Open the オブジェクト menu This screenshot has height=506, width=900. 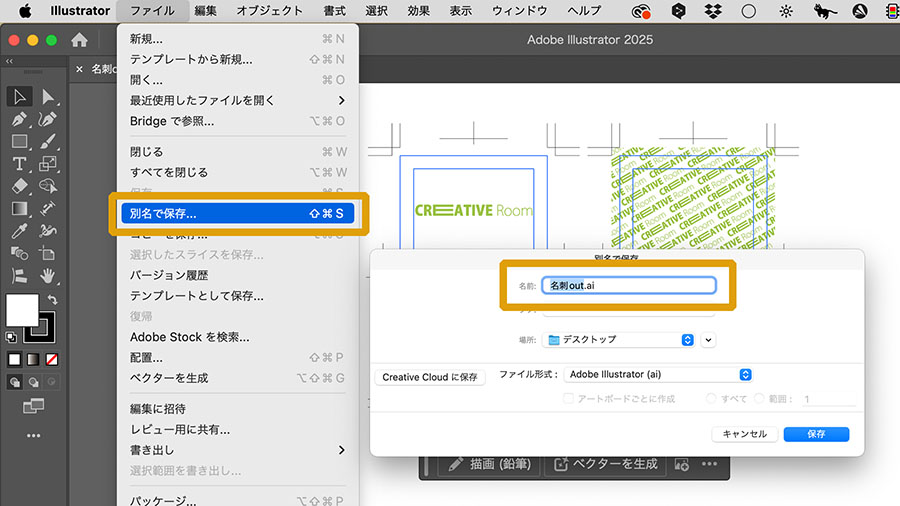tap(269, 11)
